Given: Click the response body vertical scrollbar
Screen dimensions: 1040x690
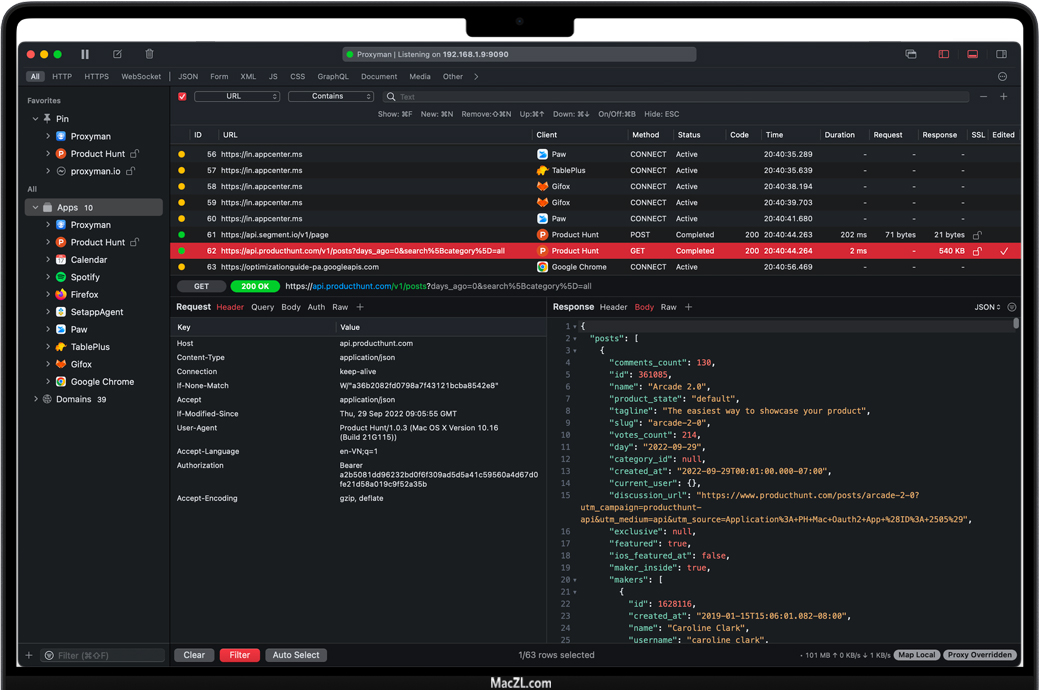Looking at the screenshot, I should [1016, 325].
